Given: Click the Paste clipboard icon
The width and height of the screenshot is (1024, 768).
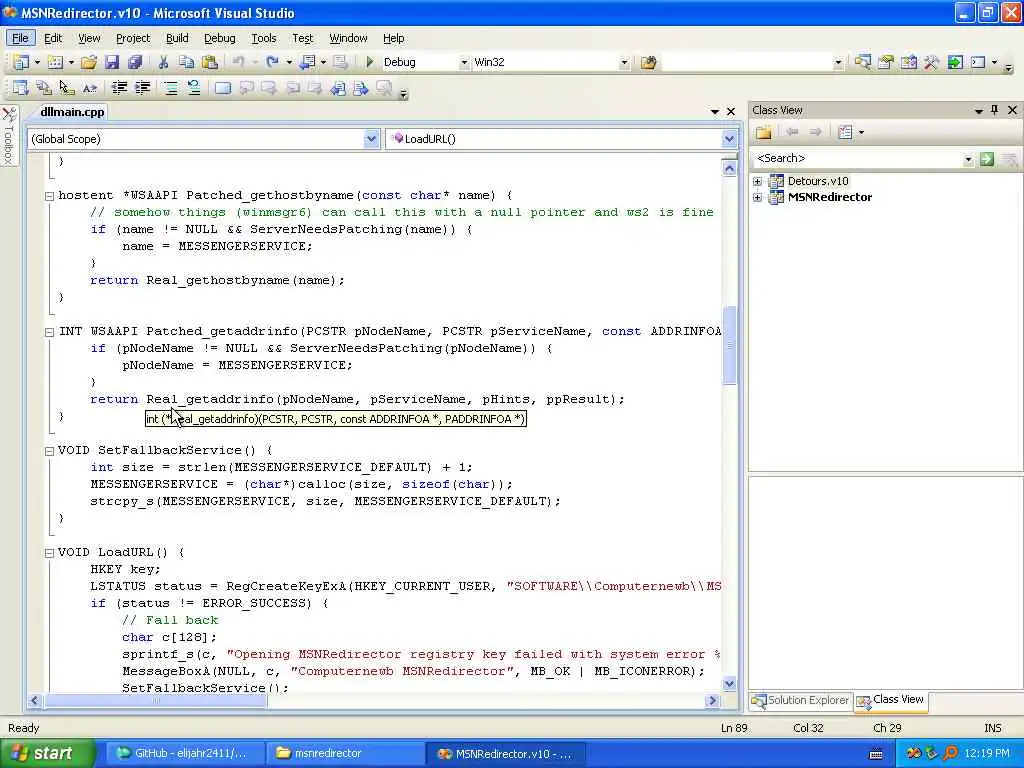Looking at the screenshot, I should coord(210,63).
